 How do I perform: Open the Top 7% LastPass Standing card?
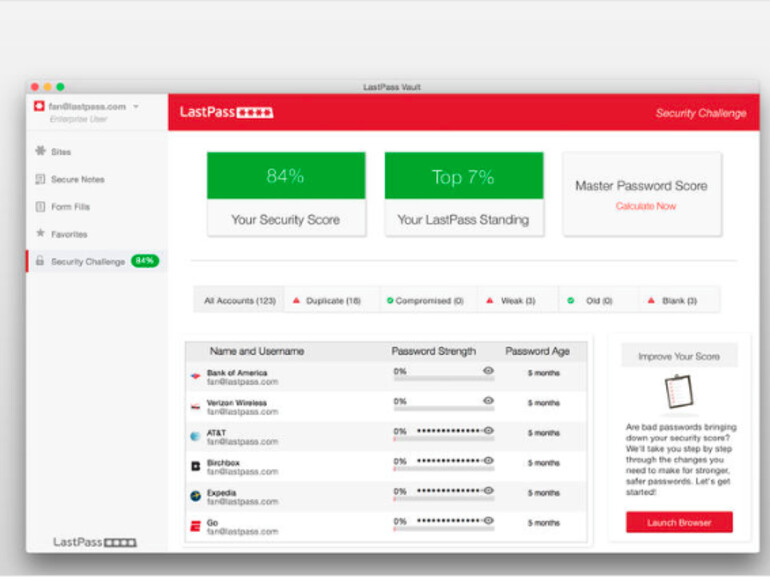[464, 194]
